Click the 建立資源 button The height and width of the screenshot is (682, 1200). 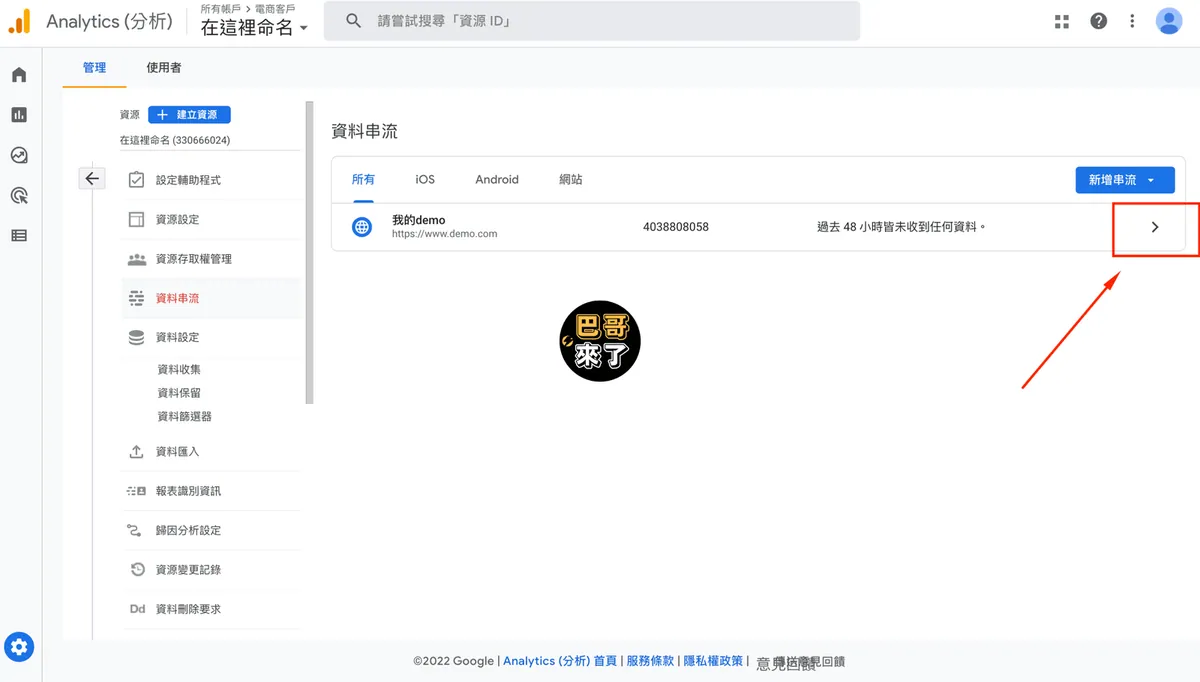click(189, 115)
